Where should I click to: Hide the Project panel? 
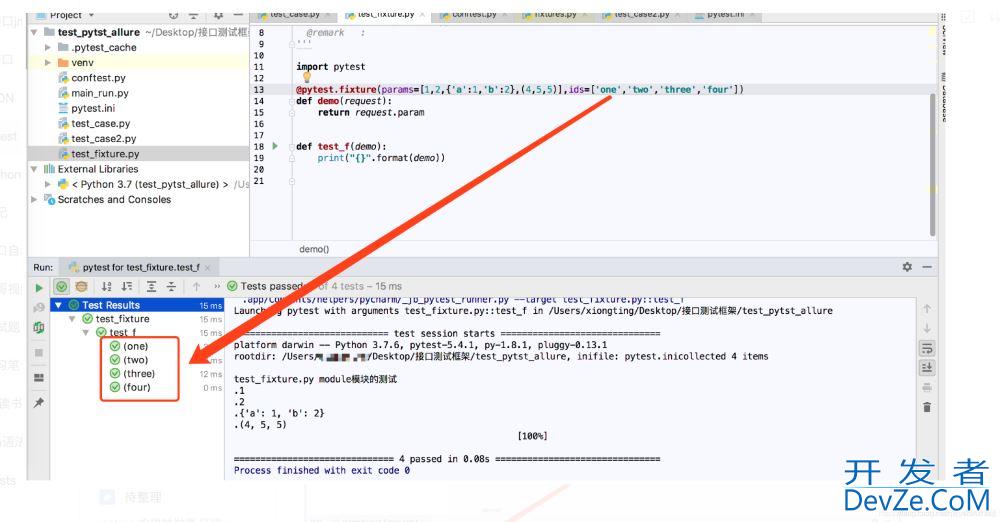click(x=238, y=15)
